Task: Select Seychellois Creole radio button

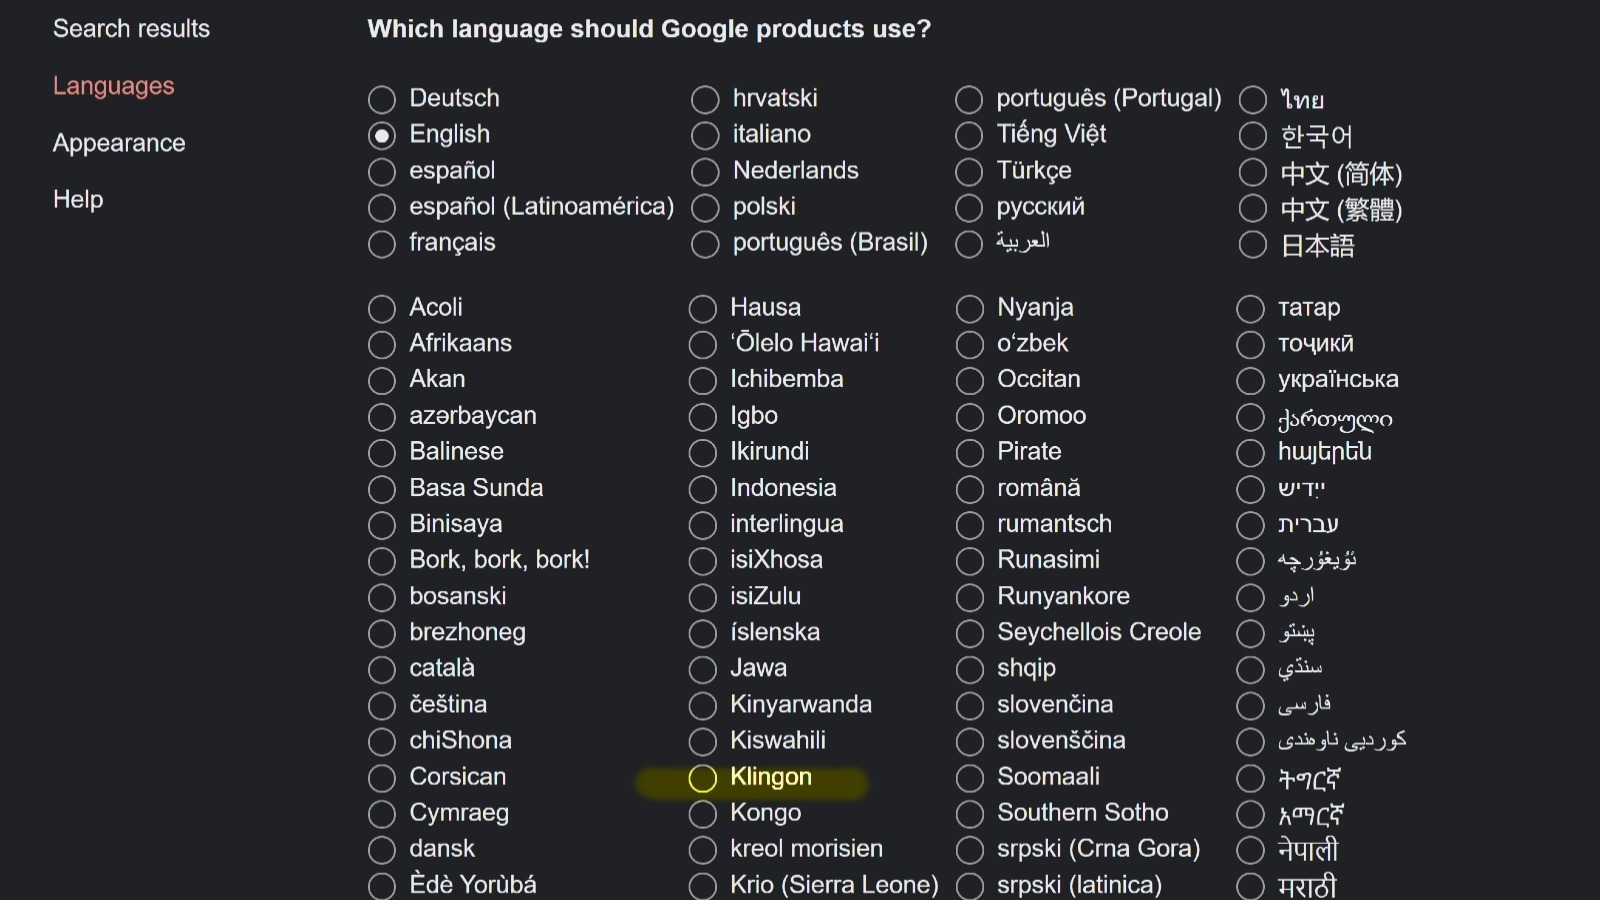Action: (x=970, y=633)
